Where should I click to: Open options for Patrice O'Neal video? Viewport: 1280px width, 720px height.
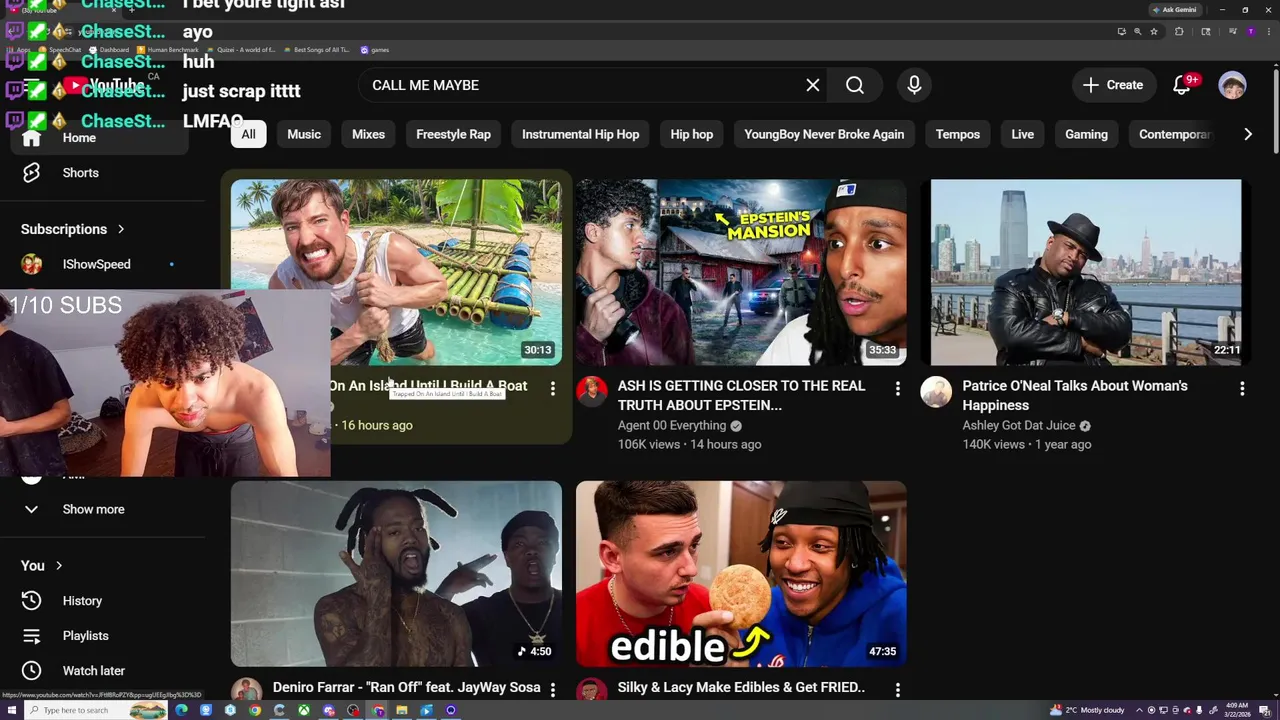coord(1242,388)
